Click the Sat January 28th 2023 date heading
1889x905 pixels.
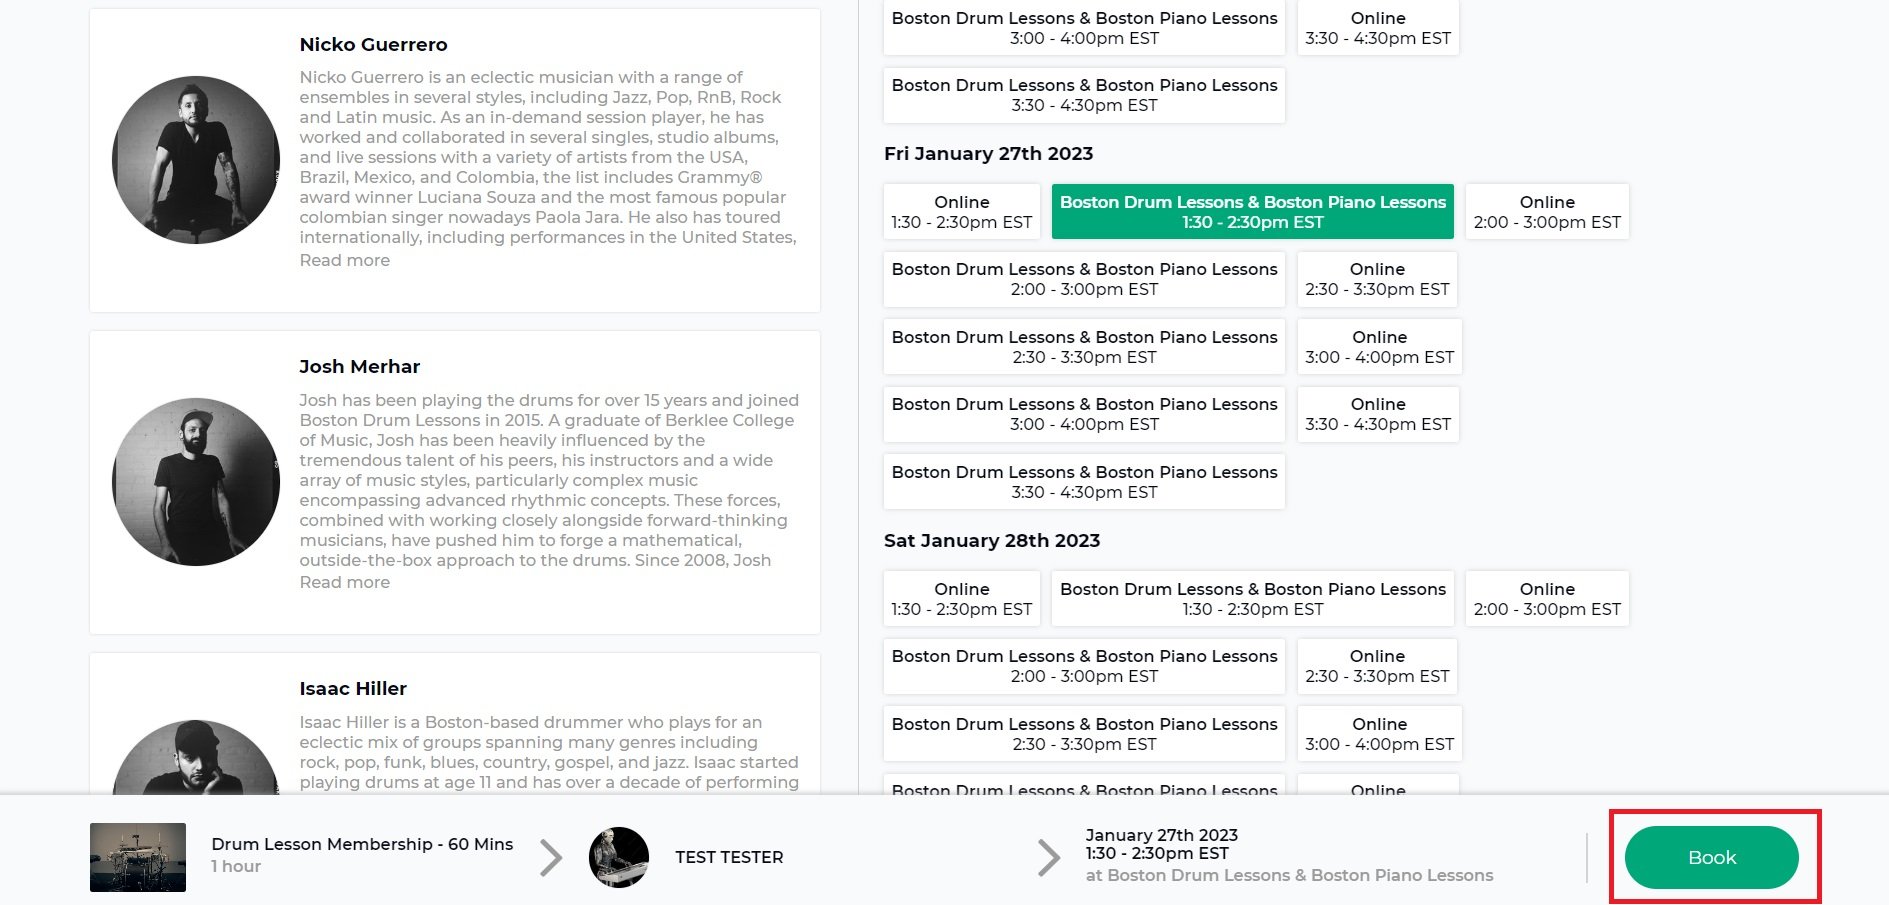[x=992, y=540]
